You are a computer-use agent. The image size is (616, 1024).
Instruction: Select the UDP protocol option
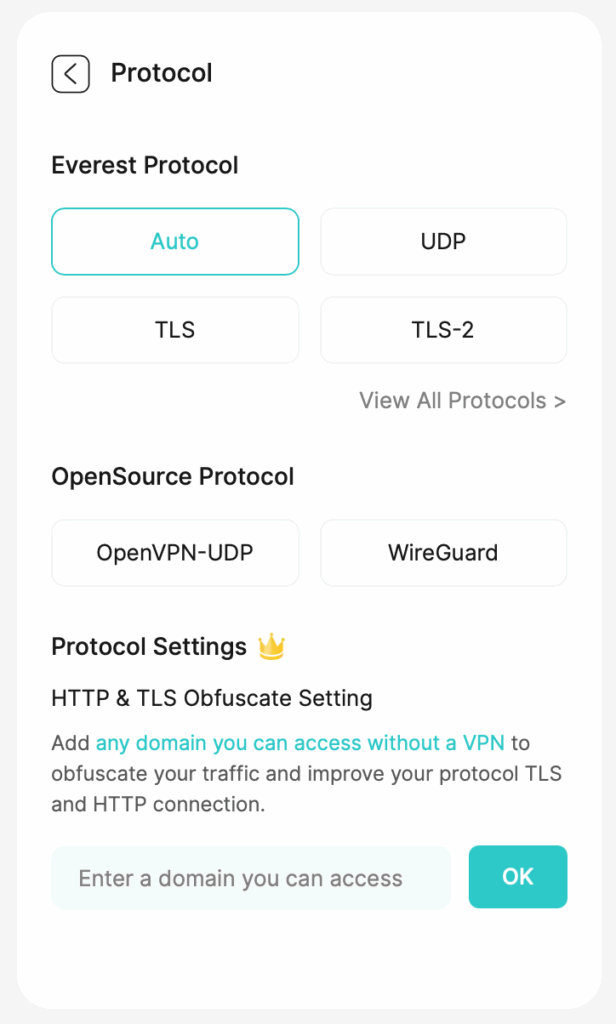pos(443,241)
